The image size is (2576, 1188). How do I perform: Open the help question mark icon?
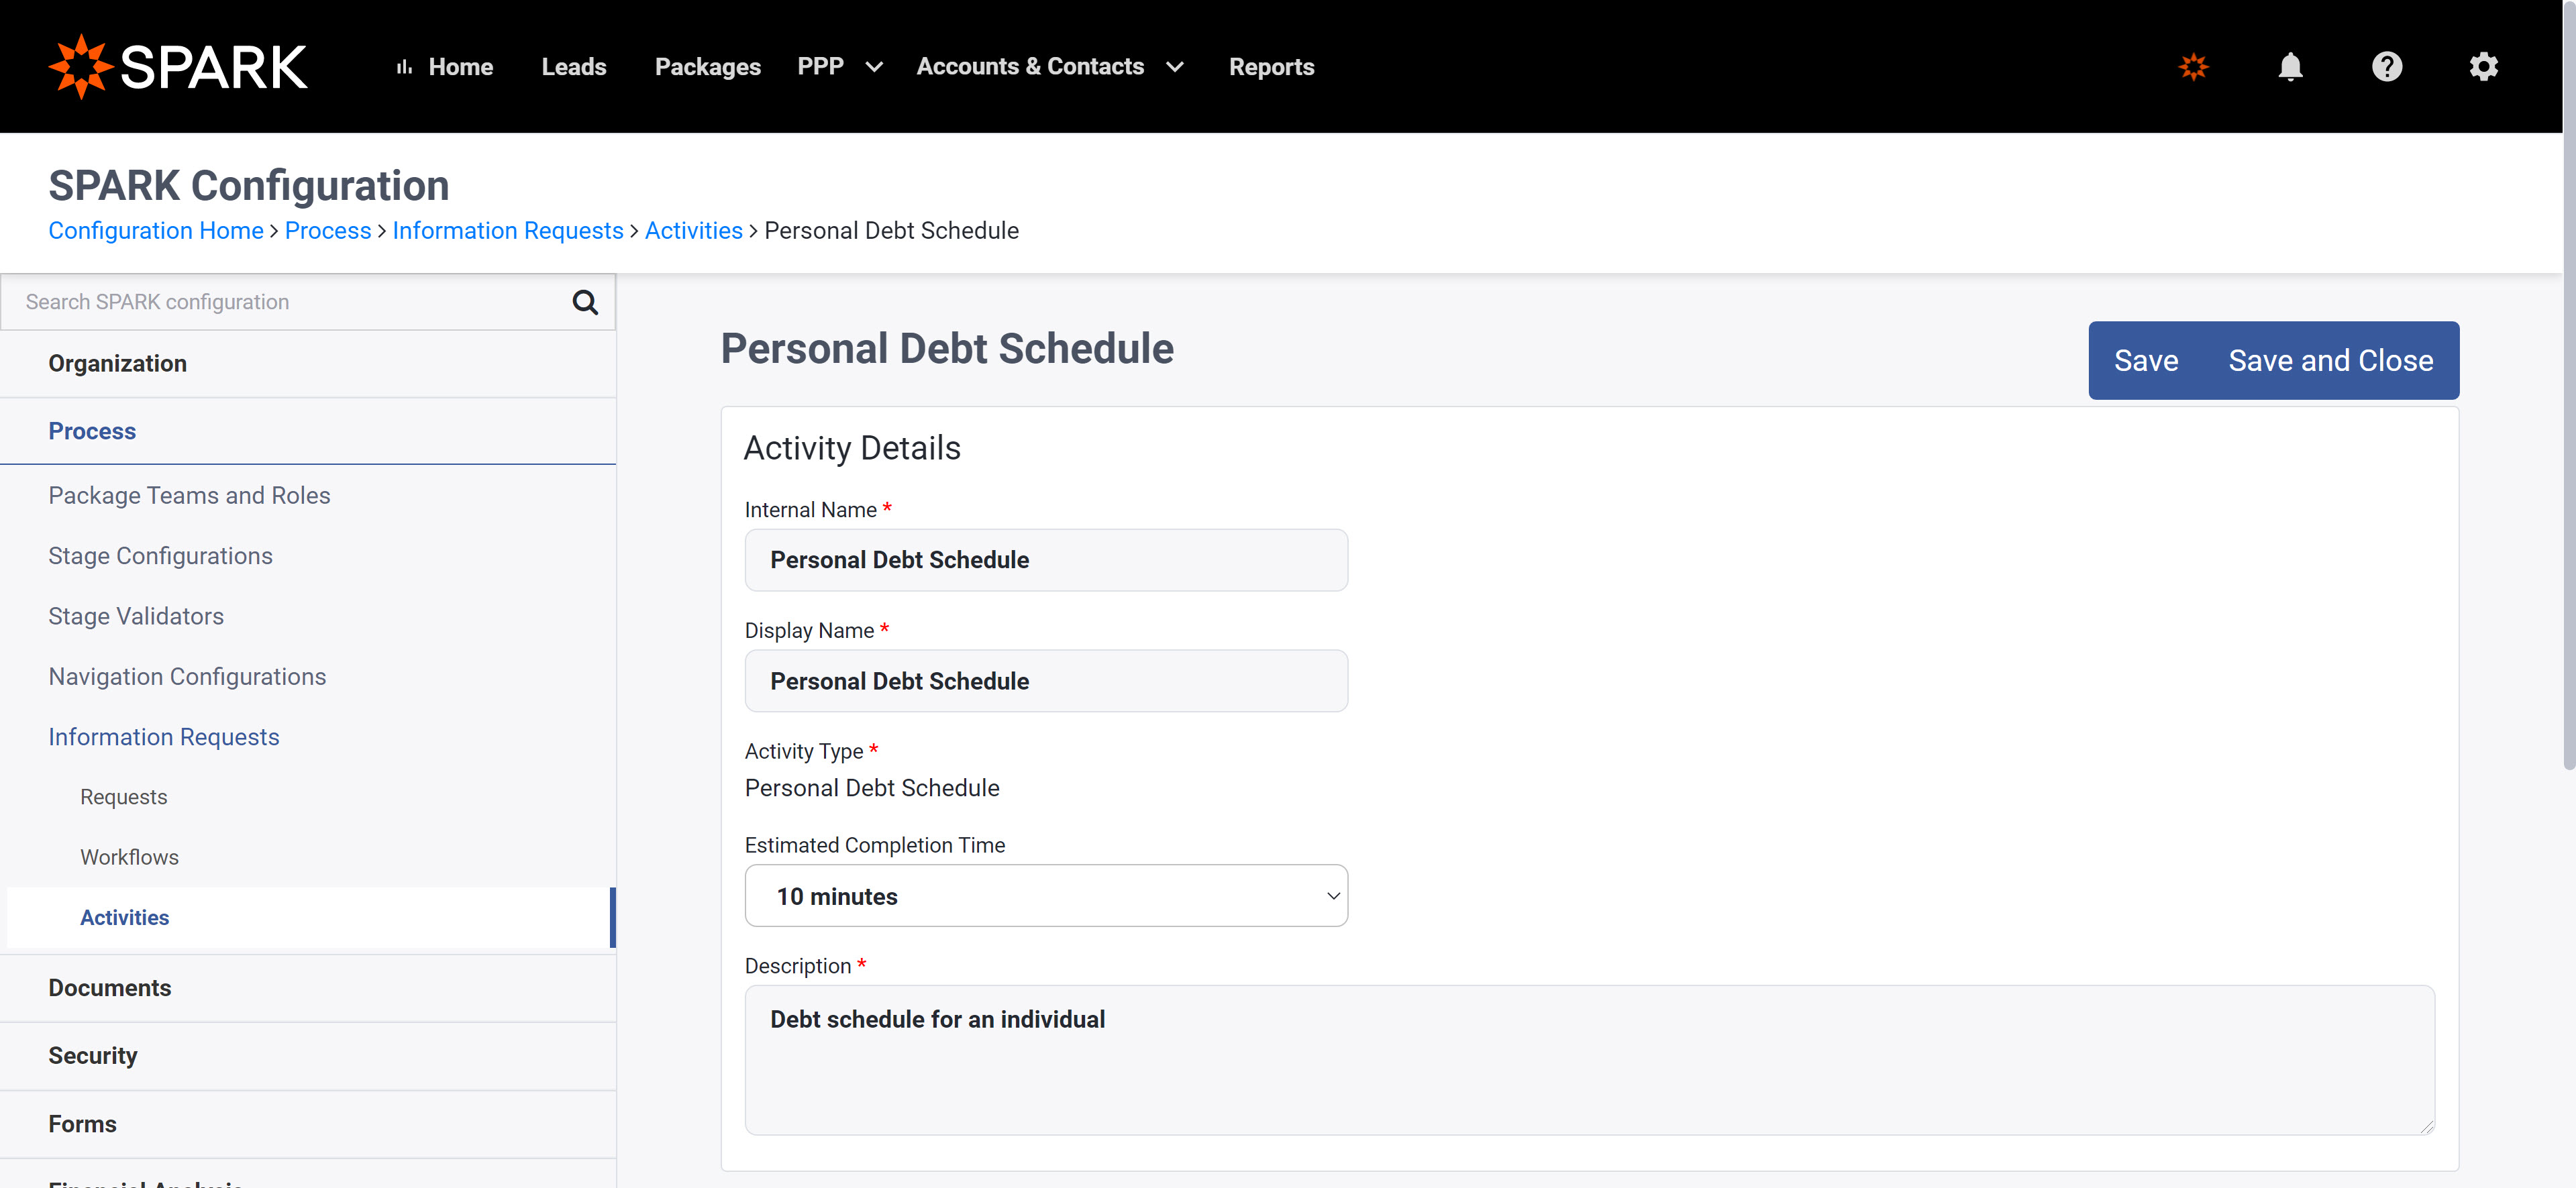[x=2387, y=67]
